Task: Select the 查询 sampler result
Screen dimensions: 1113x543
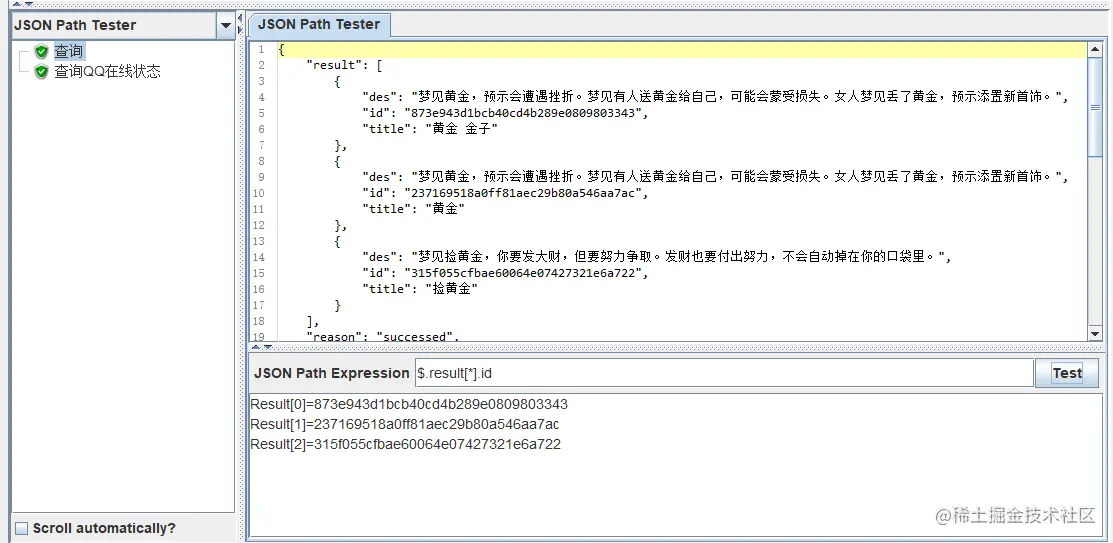Action: [69, 51]
